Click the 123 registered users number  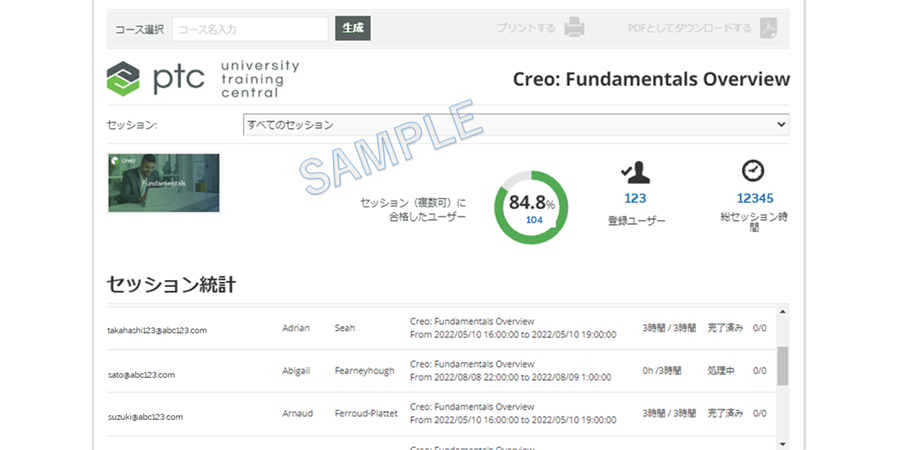click(x=635, y=199)
